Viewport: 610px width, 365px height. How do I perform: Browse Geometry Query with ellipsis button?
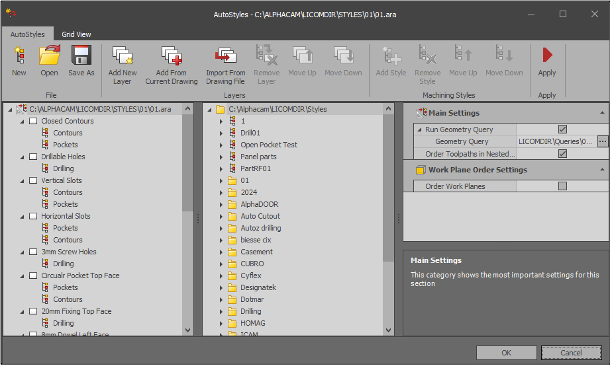602,141
